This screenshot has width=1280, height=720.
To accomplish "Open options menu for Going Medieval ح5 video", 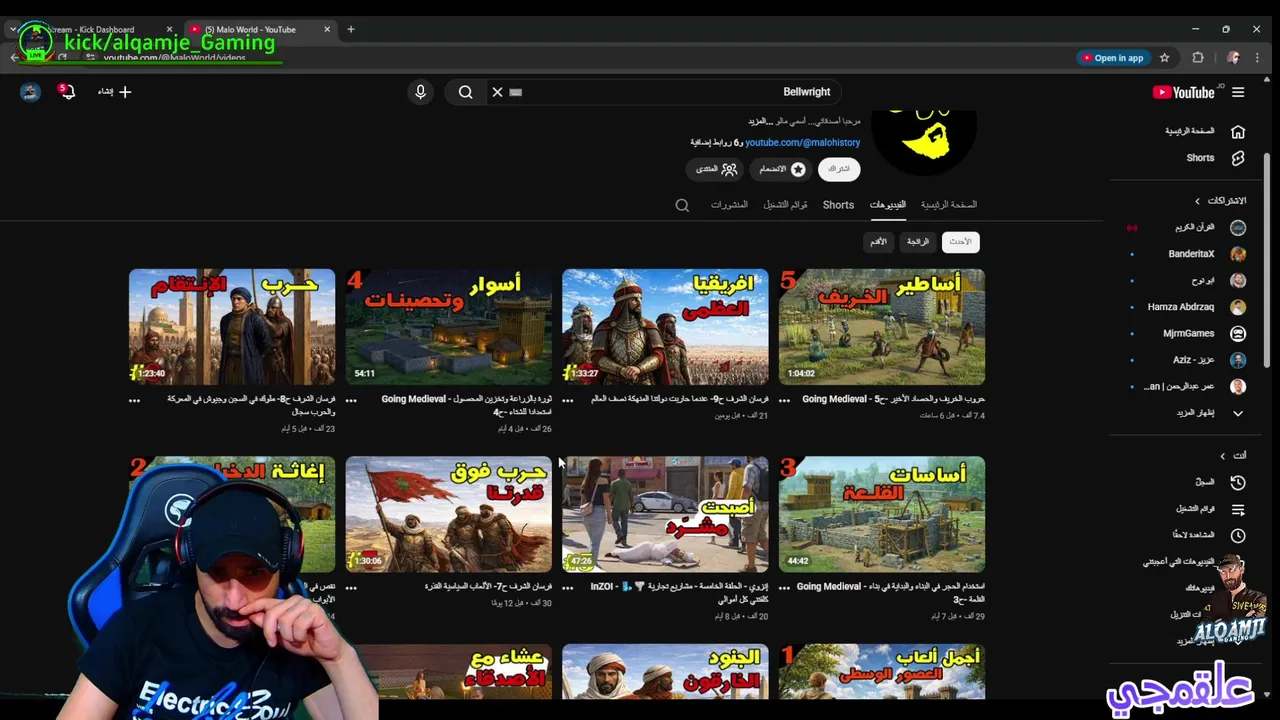I will tap(784, 400).
